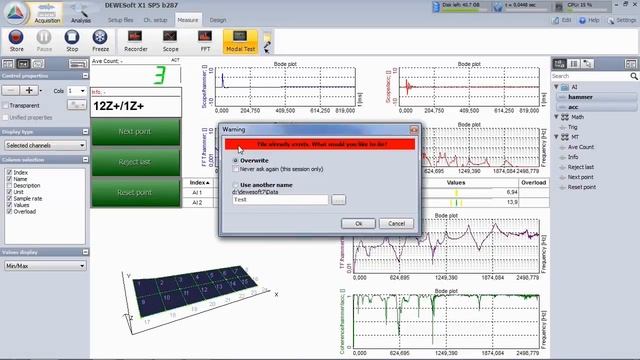Collapse the AI channel group
Image resolution: width=640 pixels, height=360 pixels.
556,87
